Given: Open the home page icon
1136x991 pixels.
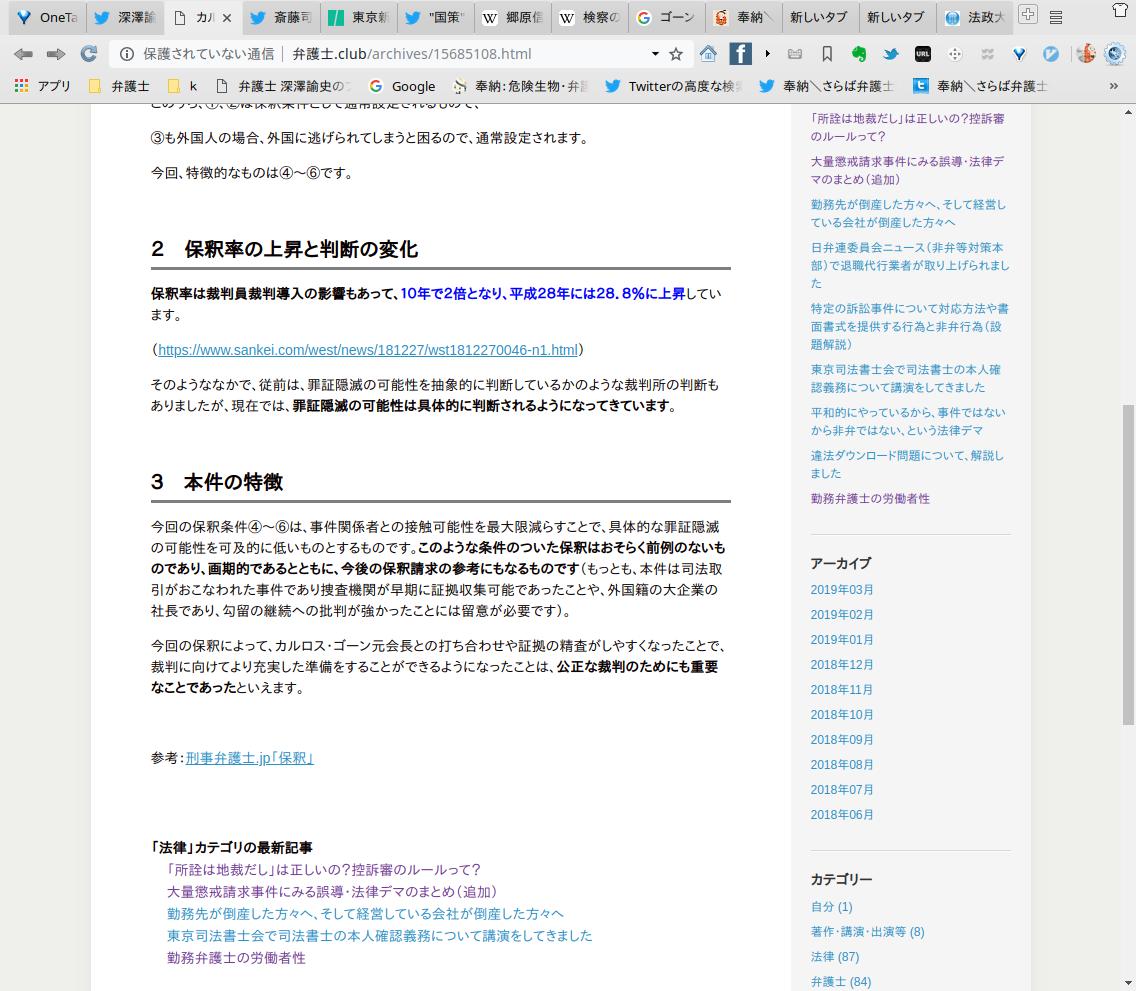Looking at the screenshot, I should (x=708, y=54).
